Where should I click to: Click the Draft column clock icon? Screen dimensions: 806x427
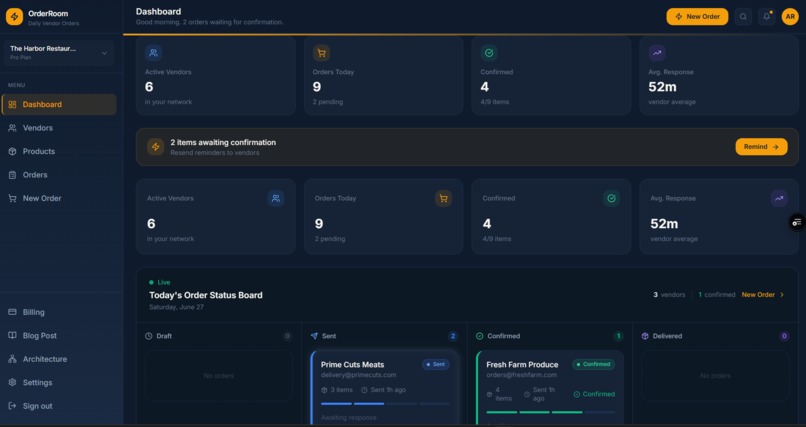pyautogui.click(x=149, y=336)
